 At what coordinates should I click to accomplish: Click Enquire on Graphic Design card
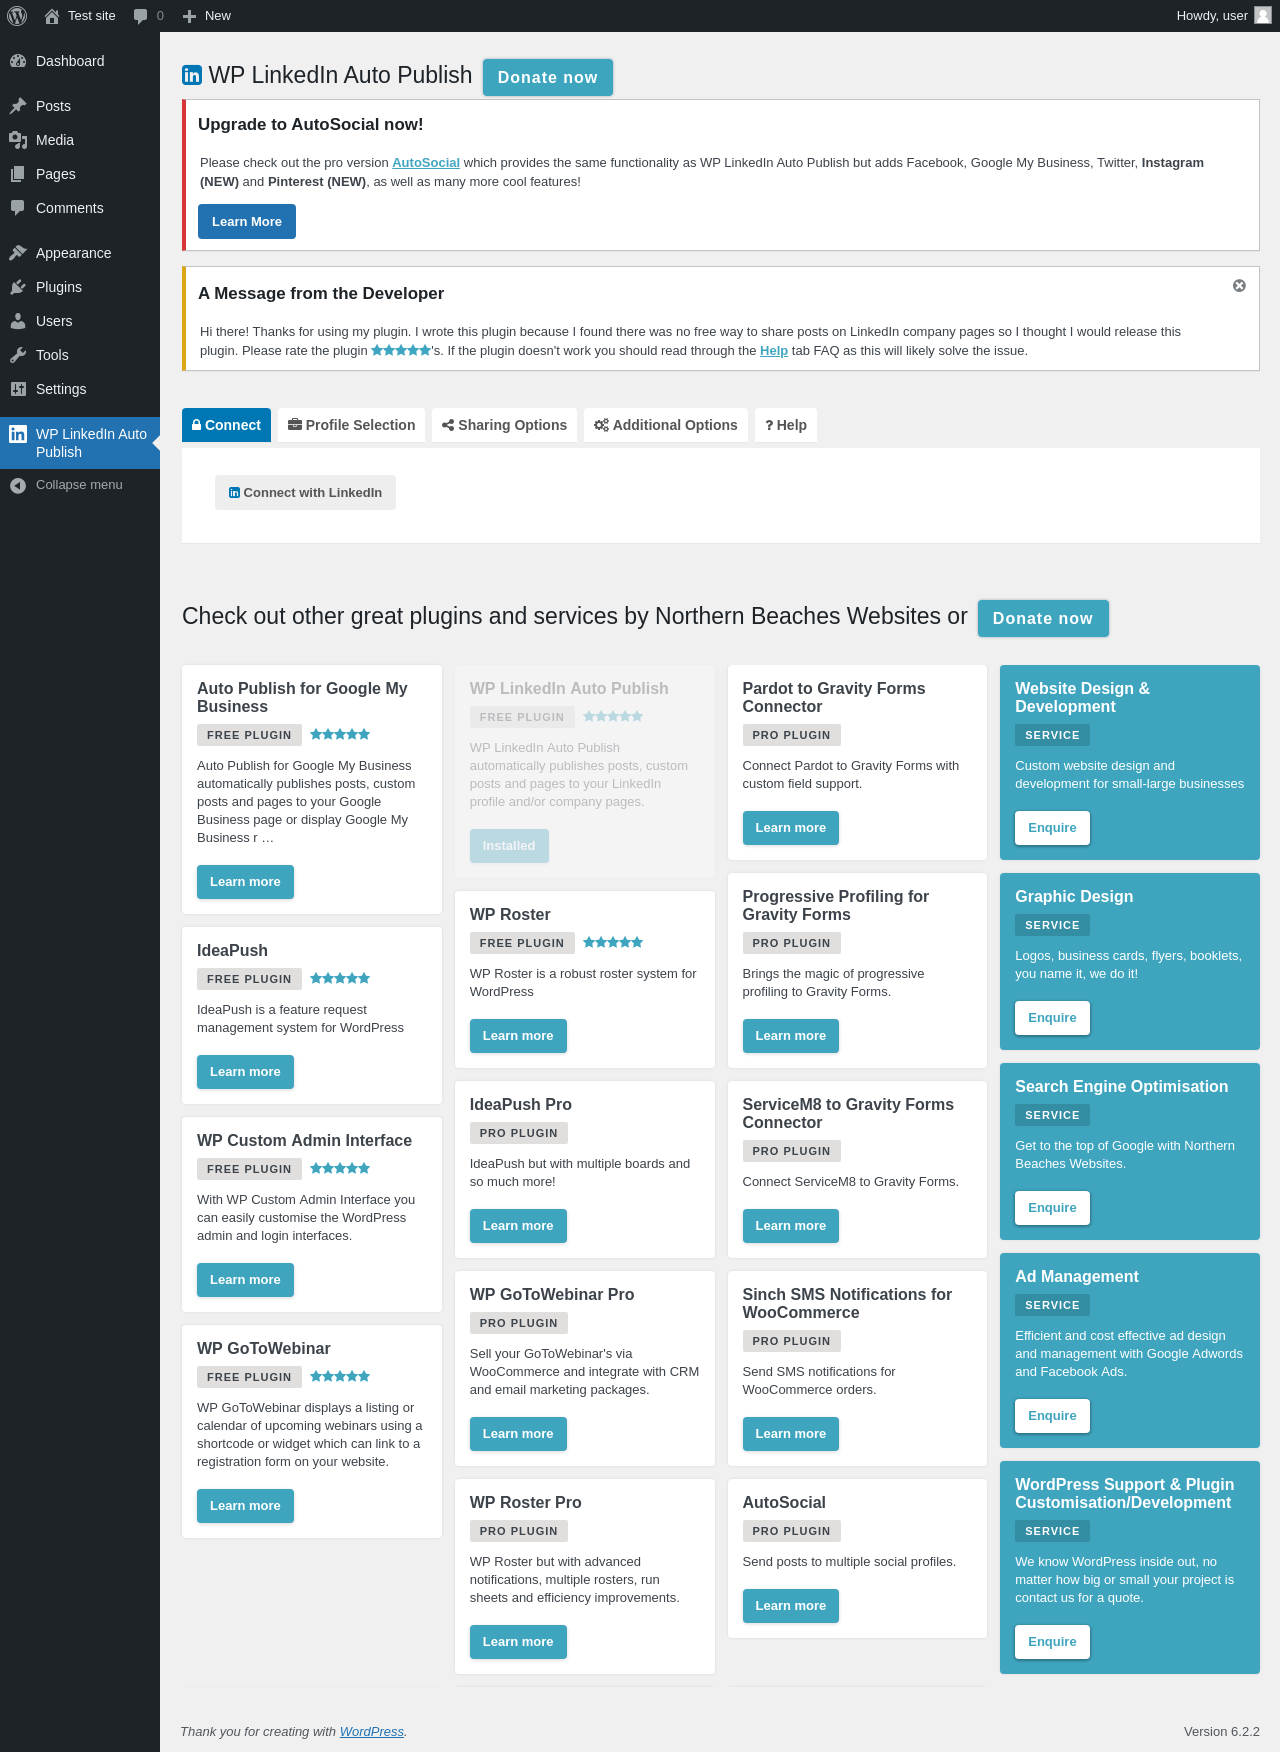(x=1053, y=1018)
